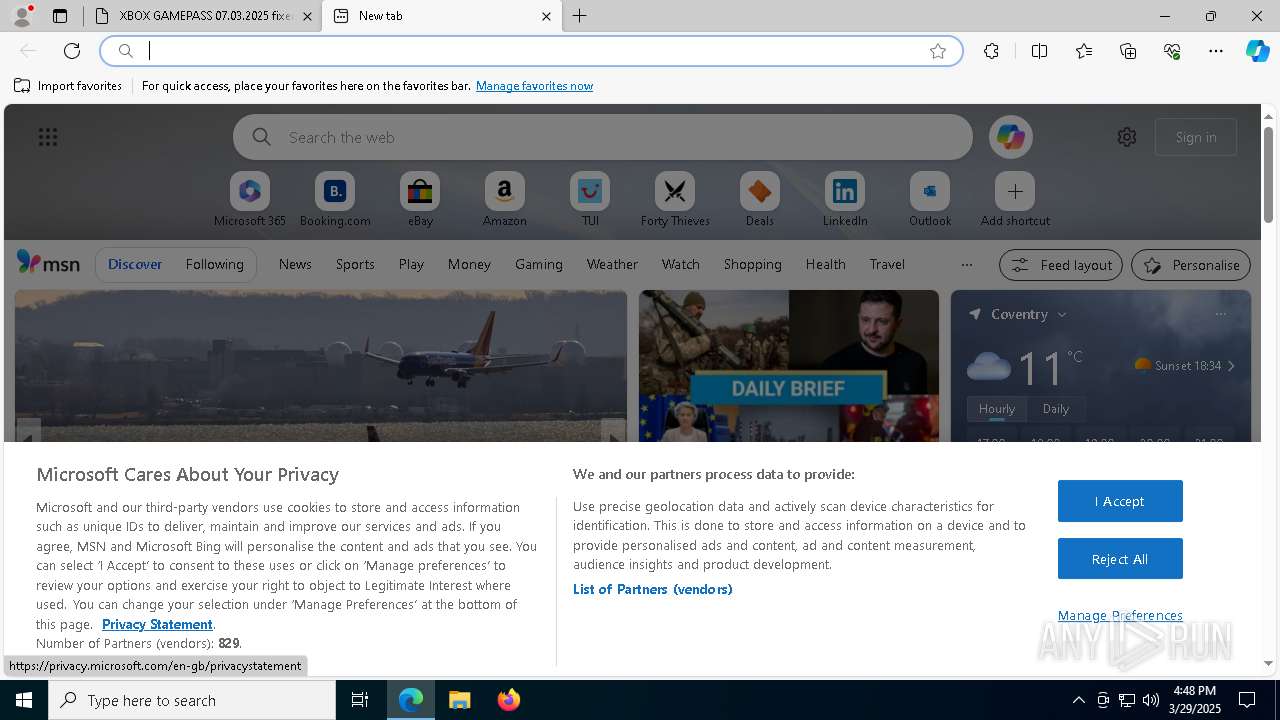Open tab actions menu icon

coord(60,16)
